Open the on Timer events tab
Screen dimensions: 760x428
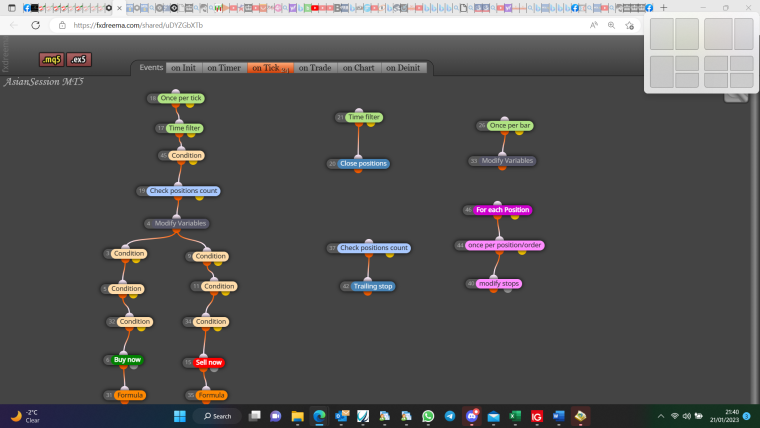224,68
